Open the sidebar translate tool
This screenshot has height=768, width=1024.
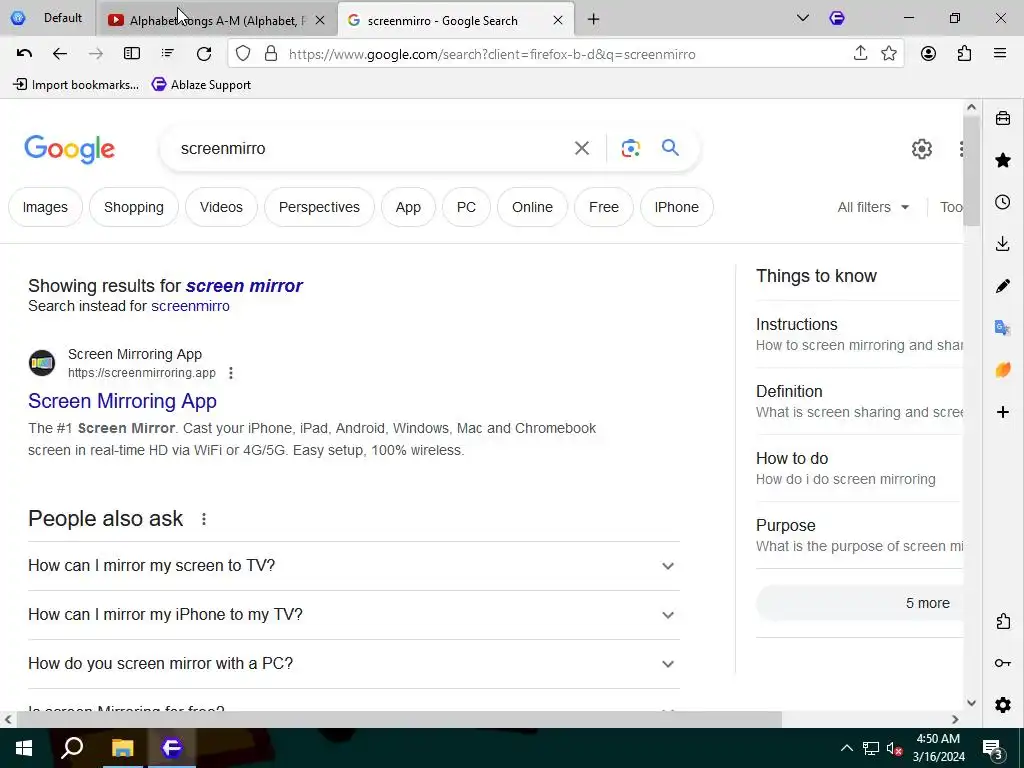(1003, 328)
